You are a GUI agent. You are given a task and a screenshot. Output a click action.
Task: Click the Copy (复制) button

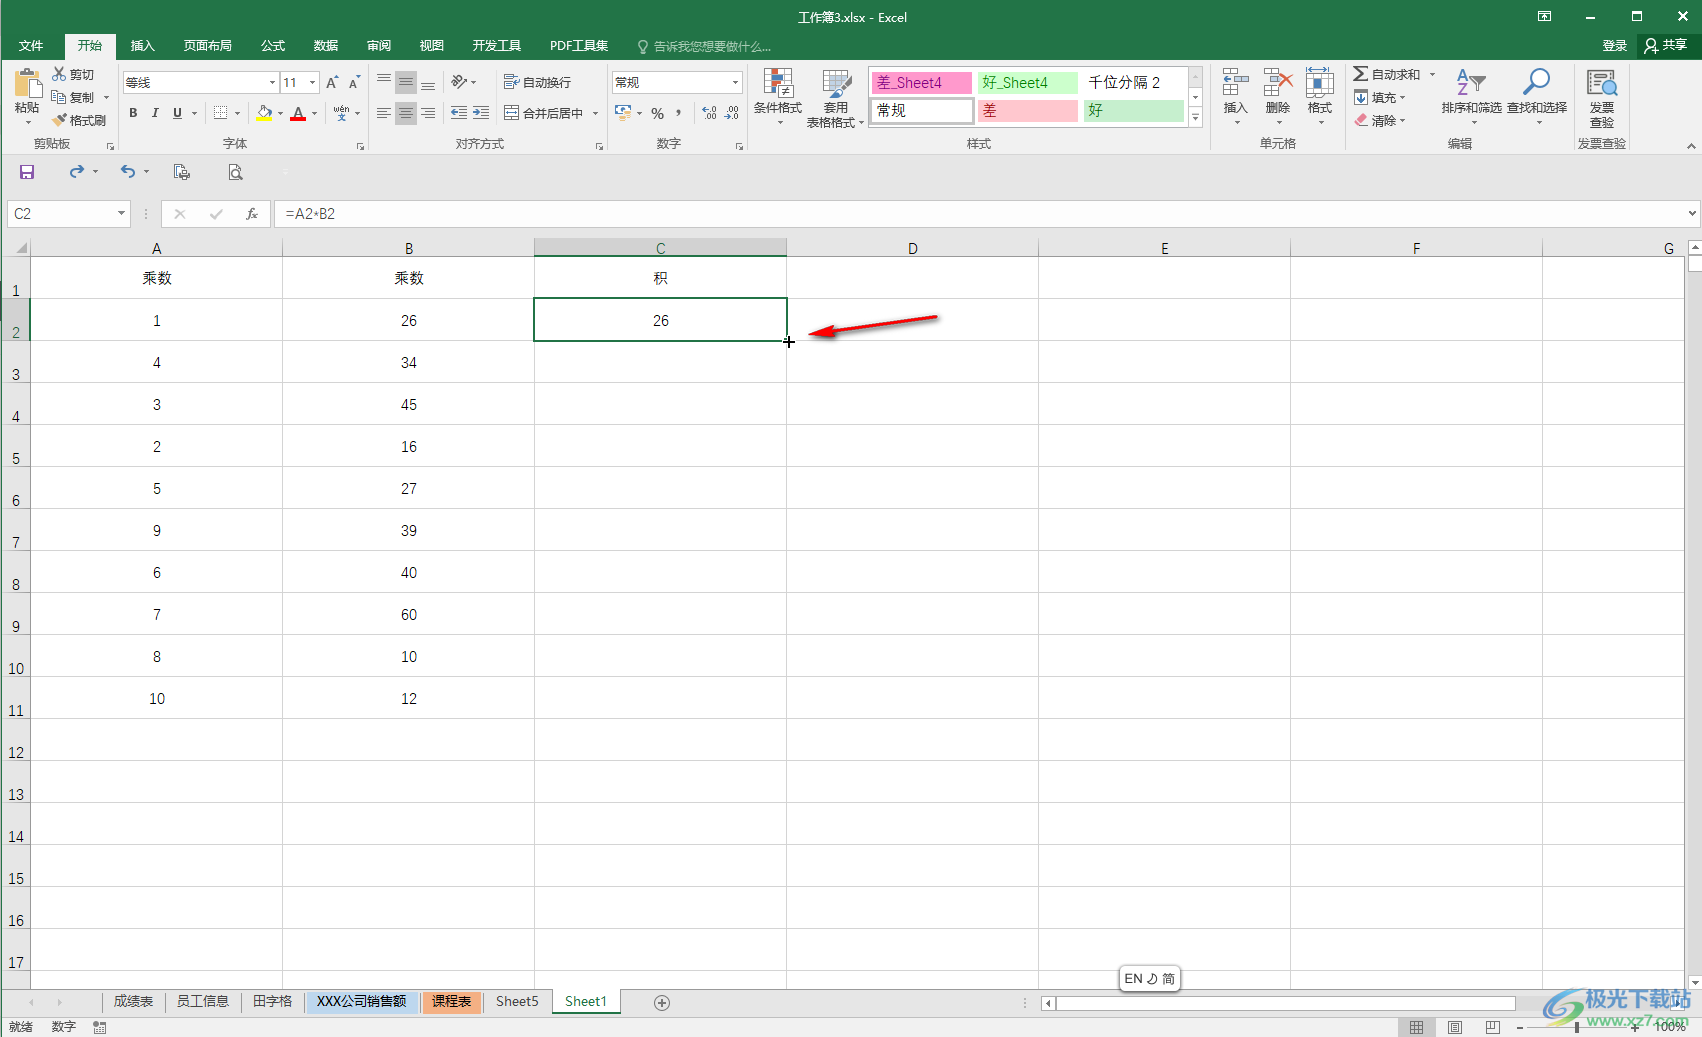73,98
